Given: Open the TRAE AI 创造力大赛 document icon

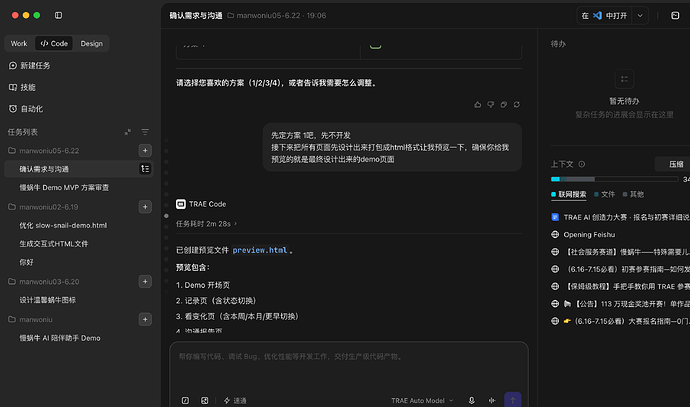Looking at the screenshot, I should tap(555, 217).
